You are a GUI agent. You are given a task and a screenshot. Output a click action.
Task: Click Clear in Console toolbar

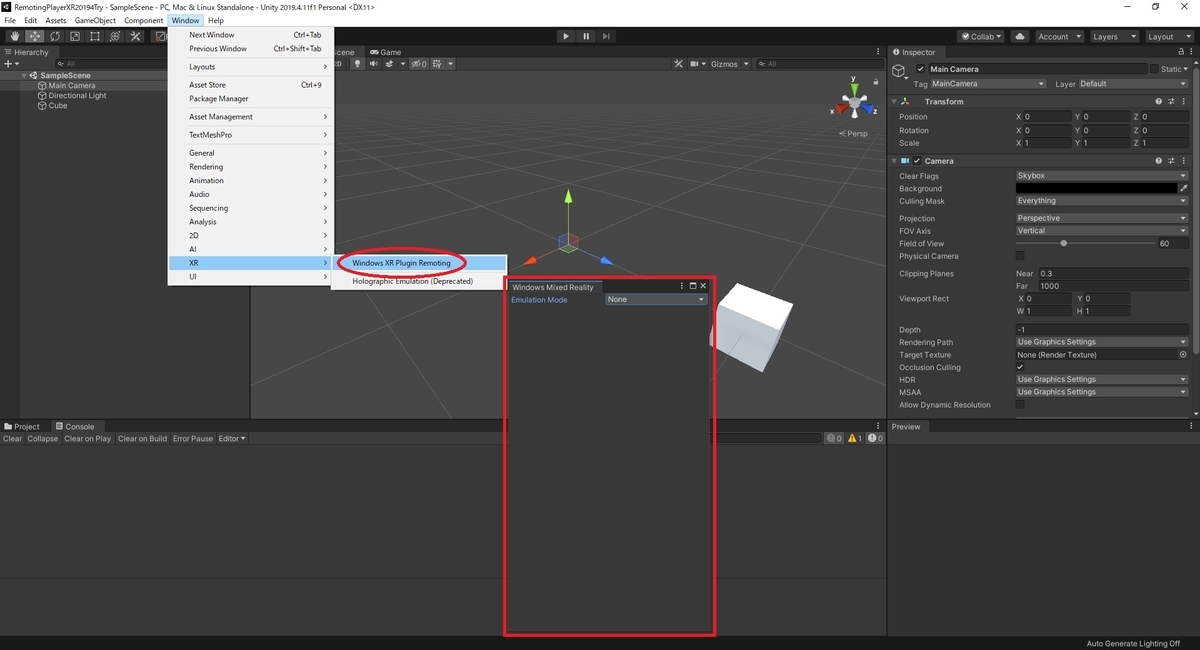coord(12,438)
